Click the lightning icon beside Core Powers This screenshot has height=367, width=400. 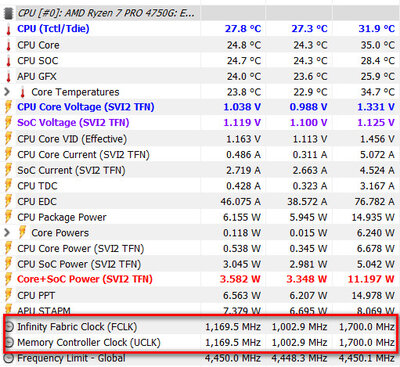22,233
